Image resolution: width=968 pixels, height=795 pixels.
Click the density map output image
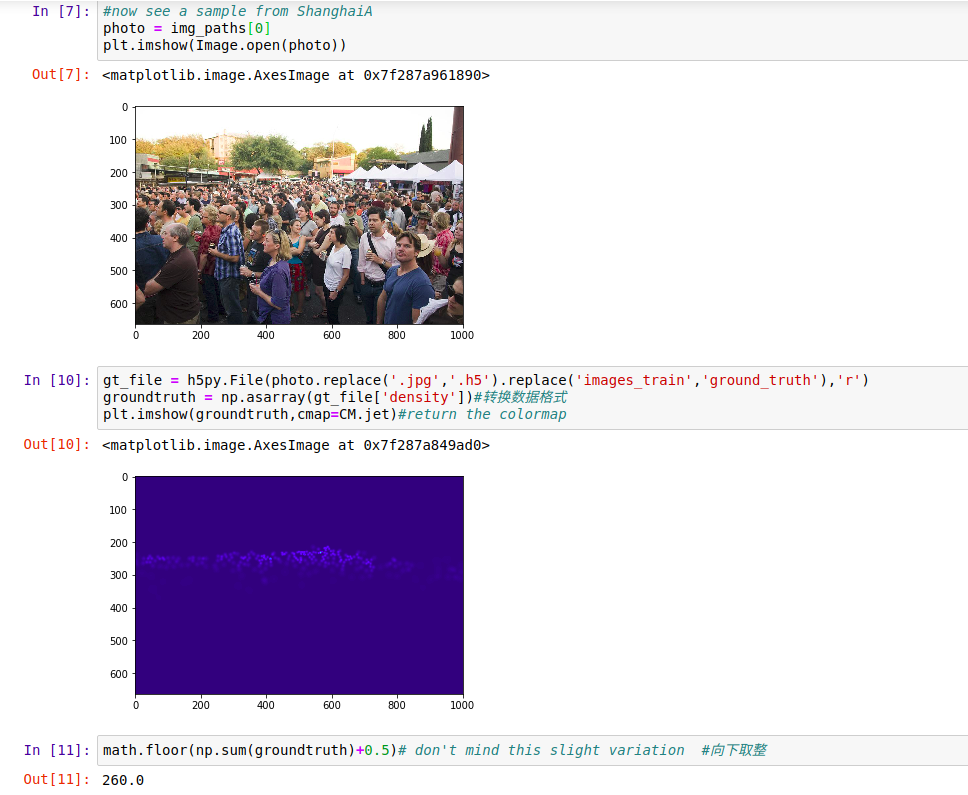pyautogui.click(x=300, y=588)
